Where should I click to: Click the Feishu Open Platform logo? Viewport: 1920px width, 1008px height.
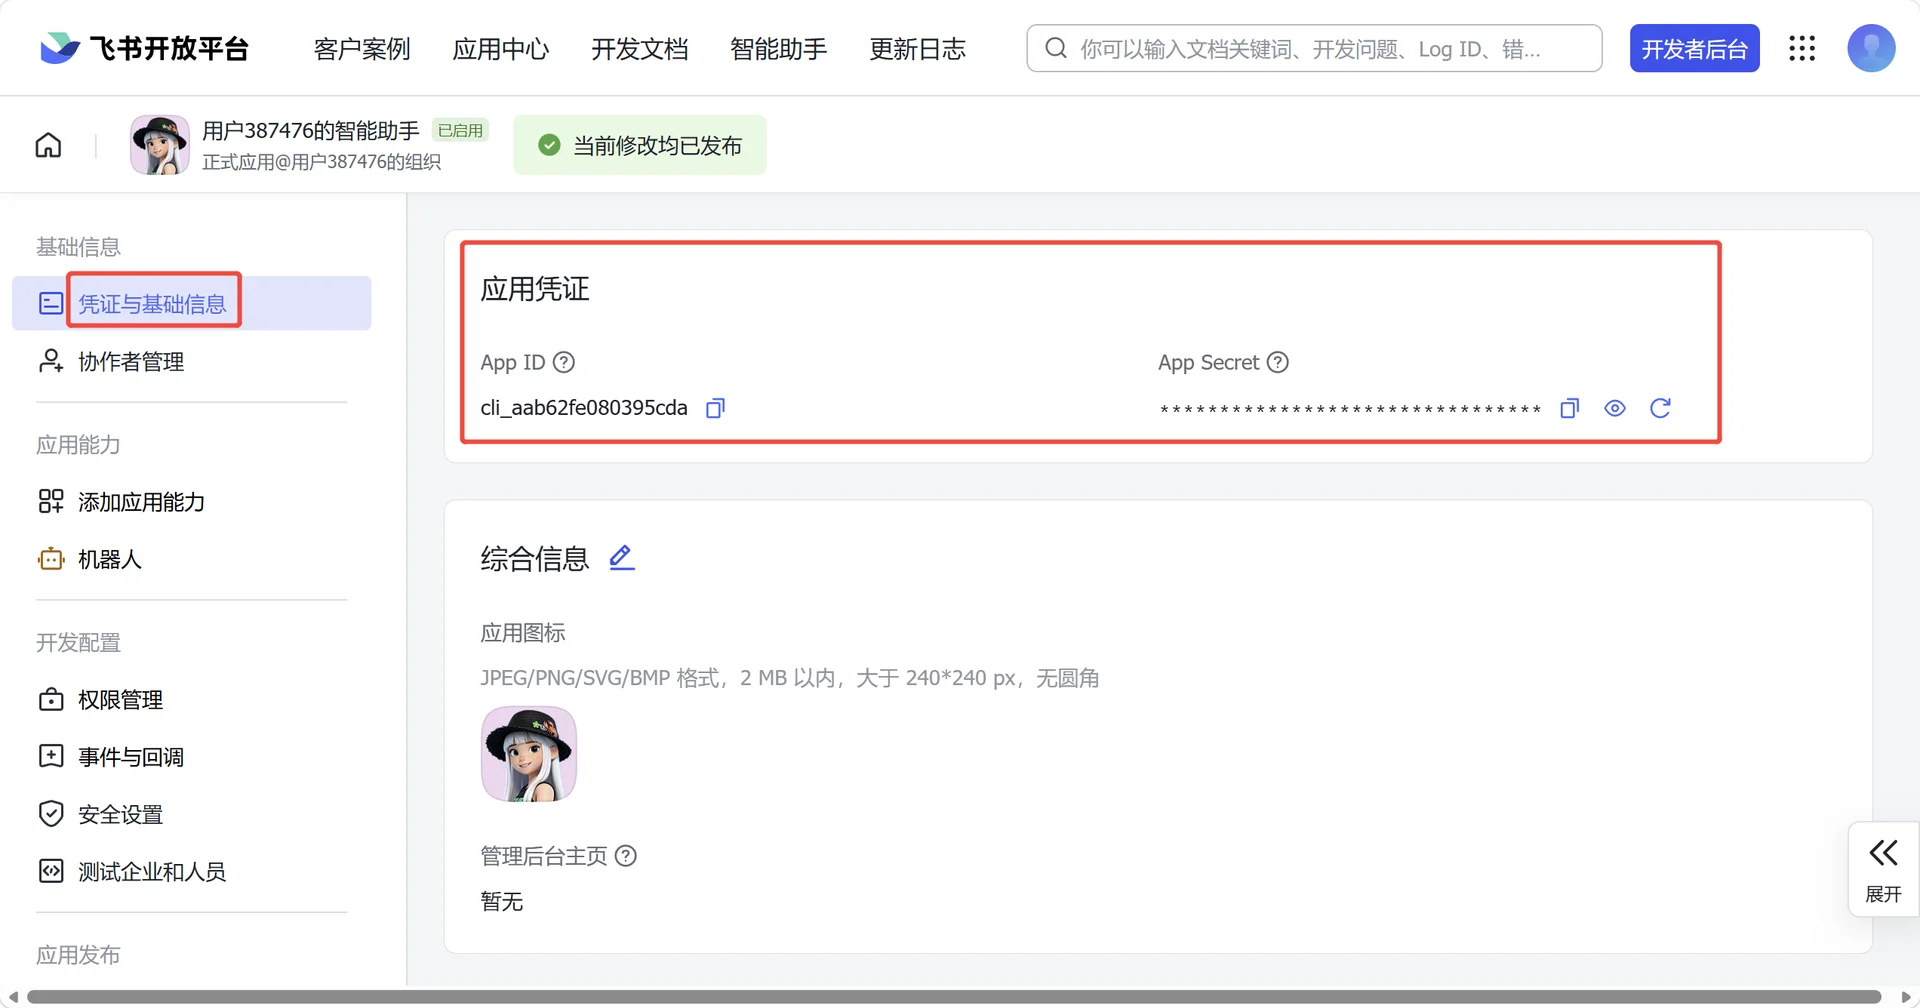coord(144,48)
